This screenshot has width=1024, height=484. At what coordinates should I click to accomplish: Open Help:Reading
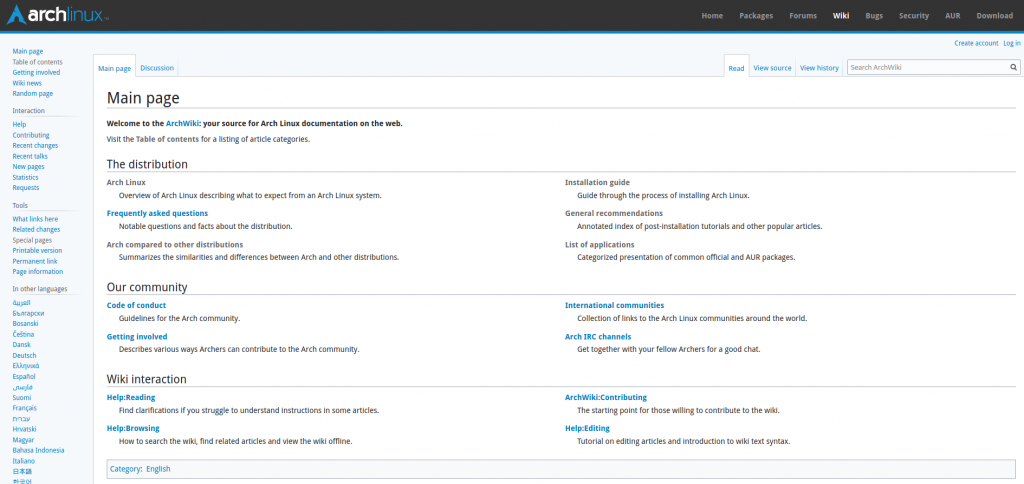pos(131,397)
